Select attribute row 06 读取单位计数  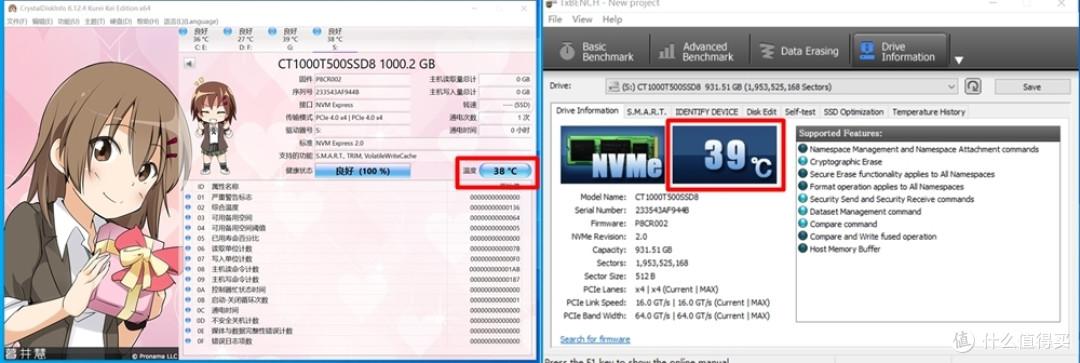point(356,249)
